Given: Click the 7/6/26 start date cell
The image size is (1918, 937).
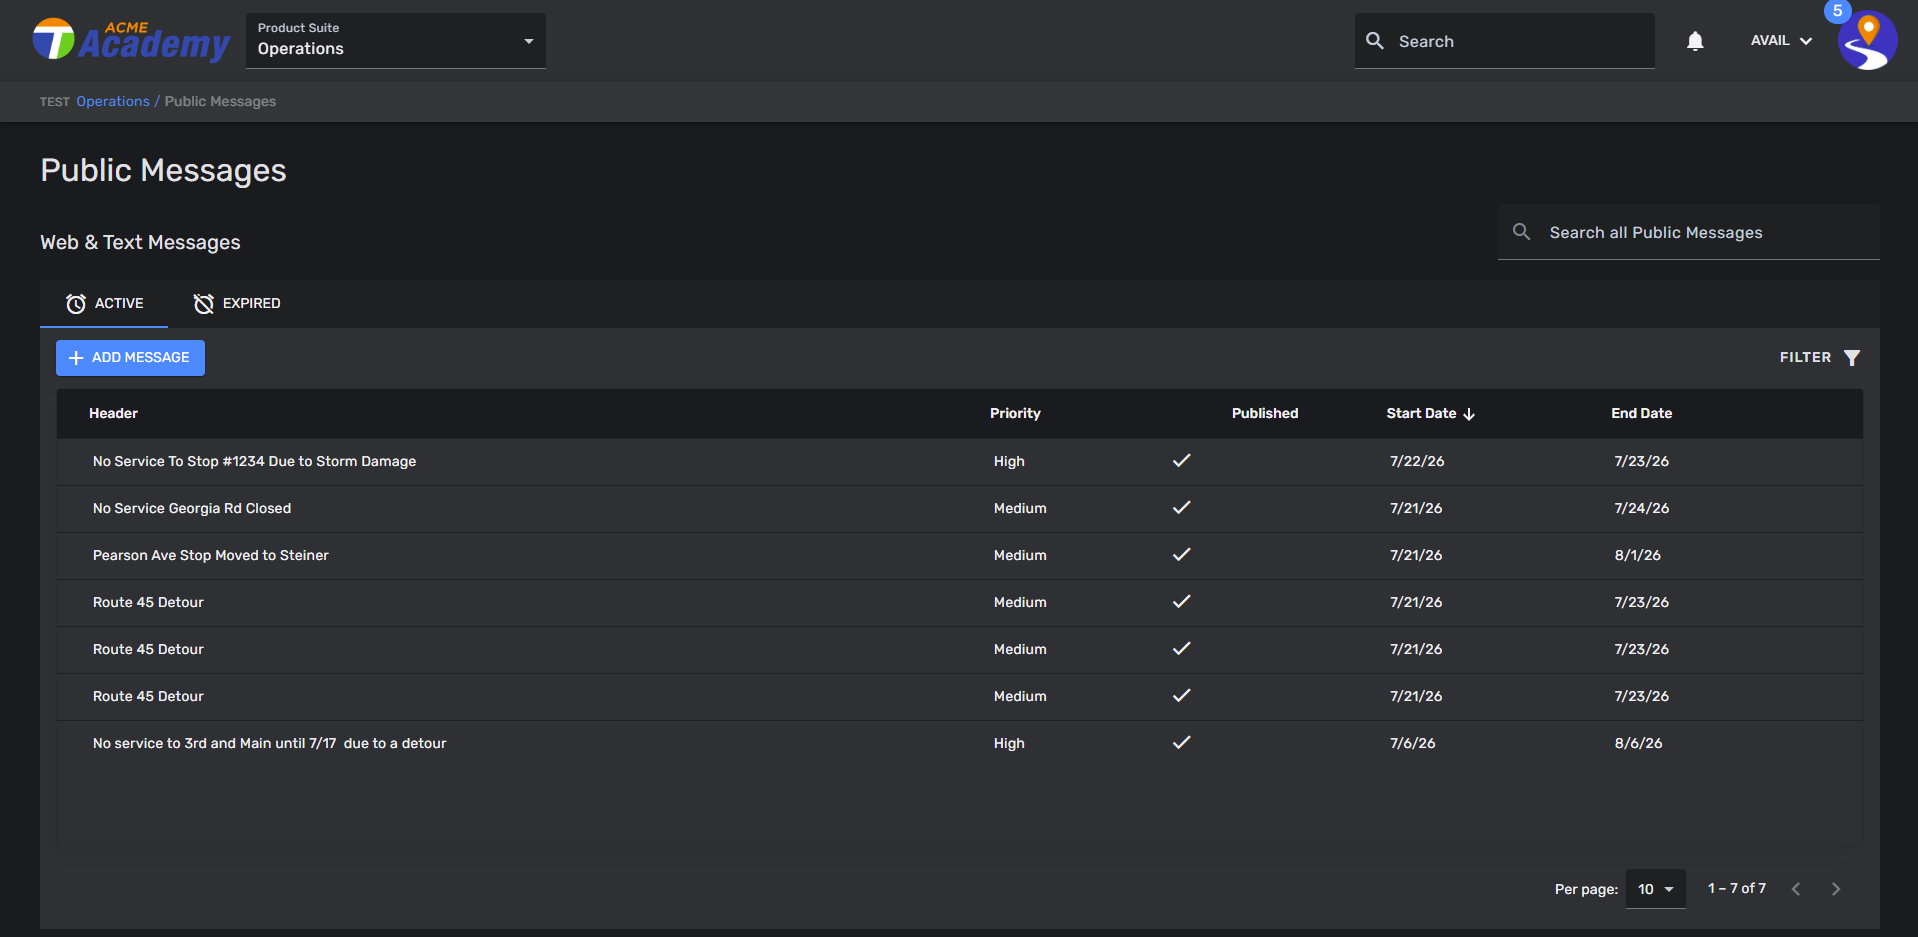Looking at the screenshot, I should [1413, 744].
